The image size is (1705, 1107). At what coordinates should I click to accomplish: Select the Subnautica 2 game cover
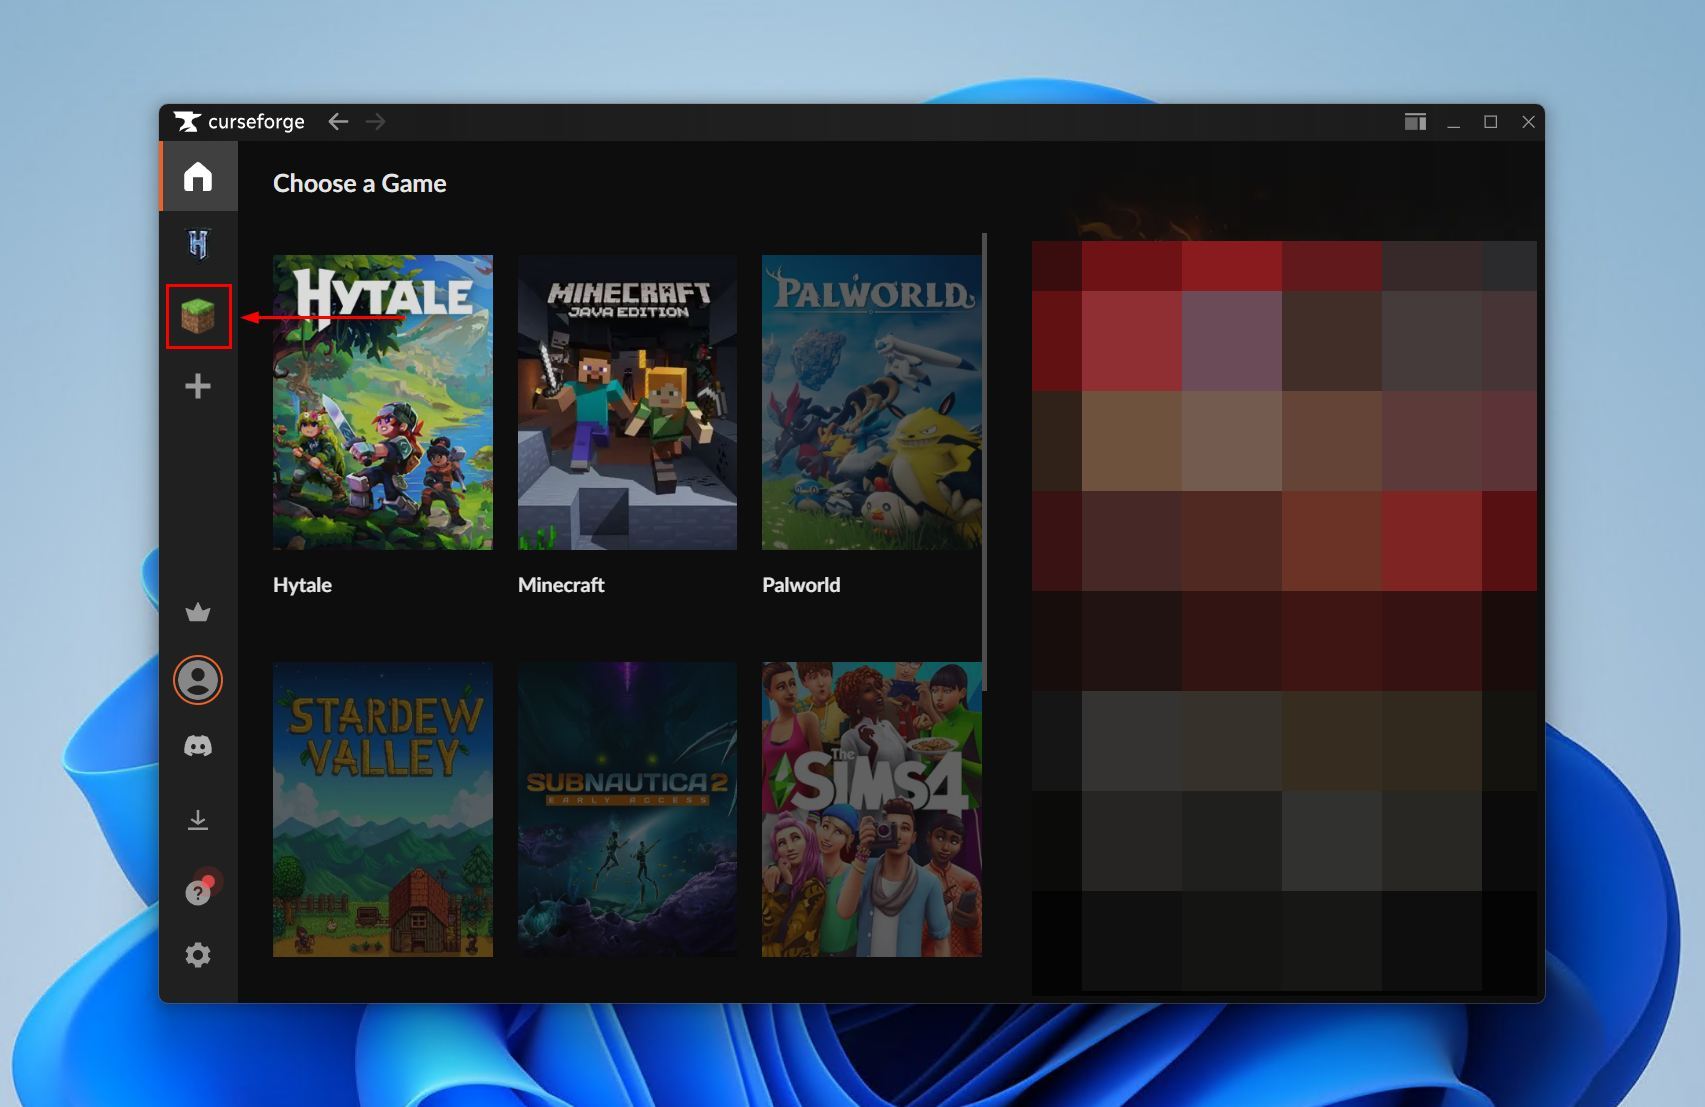627,809
